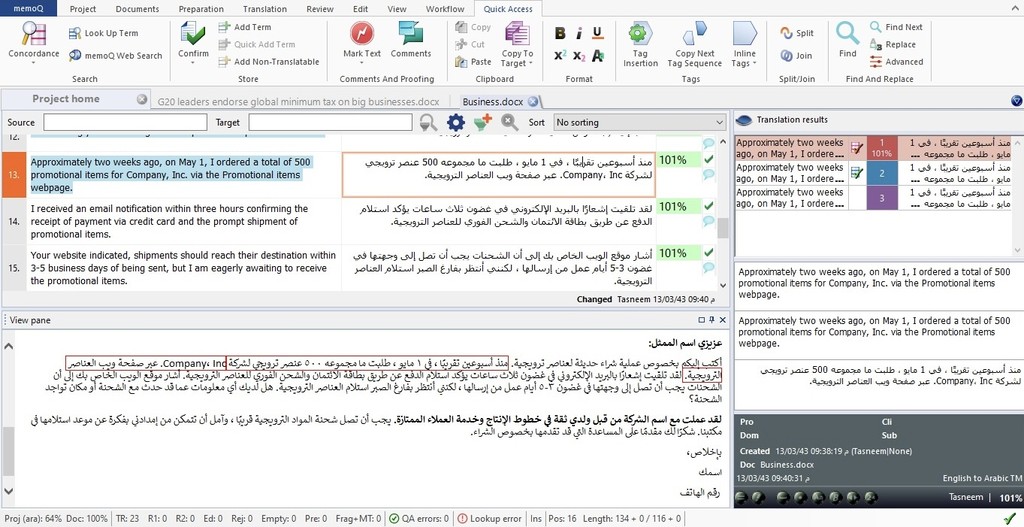Click the clear filter magnifier icon
The image size is (1024, 527).
click(x=509, y=122)
